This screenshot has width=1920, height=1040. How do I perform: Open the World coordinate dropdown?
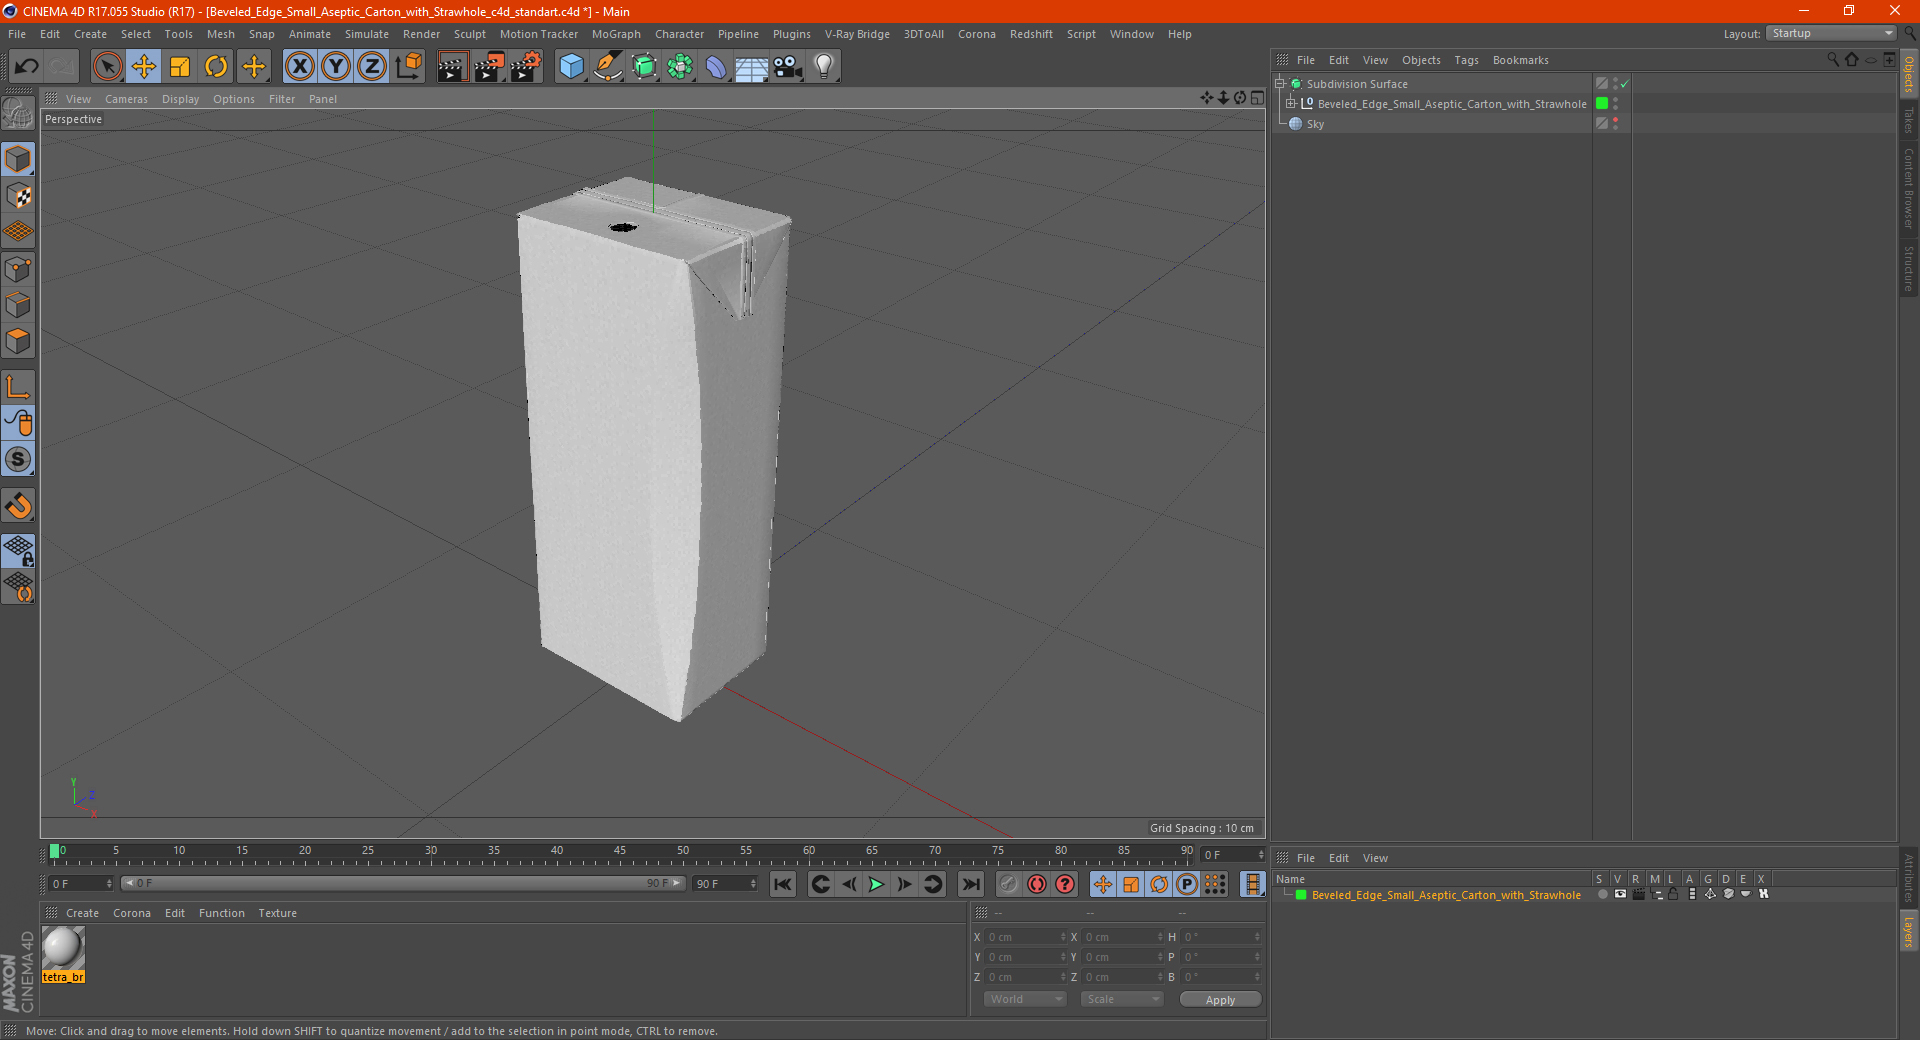pyautogui.click(x=1025, y=999)
